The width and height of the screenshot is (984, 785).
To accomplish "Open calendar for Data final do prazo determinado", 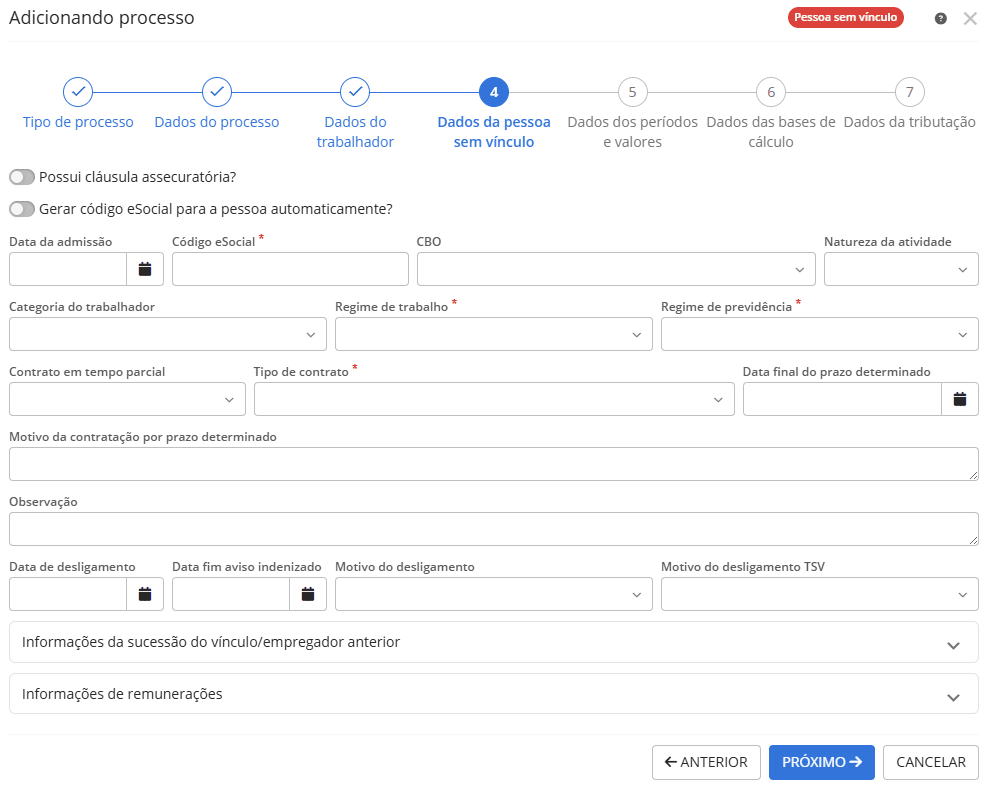I will pyautogui.click(x=960, y=399).
